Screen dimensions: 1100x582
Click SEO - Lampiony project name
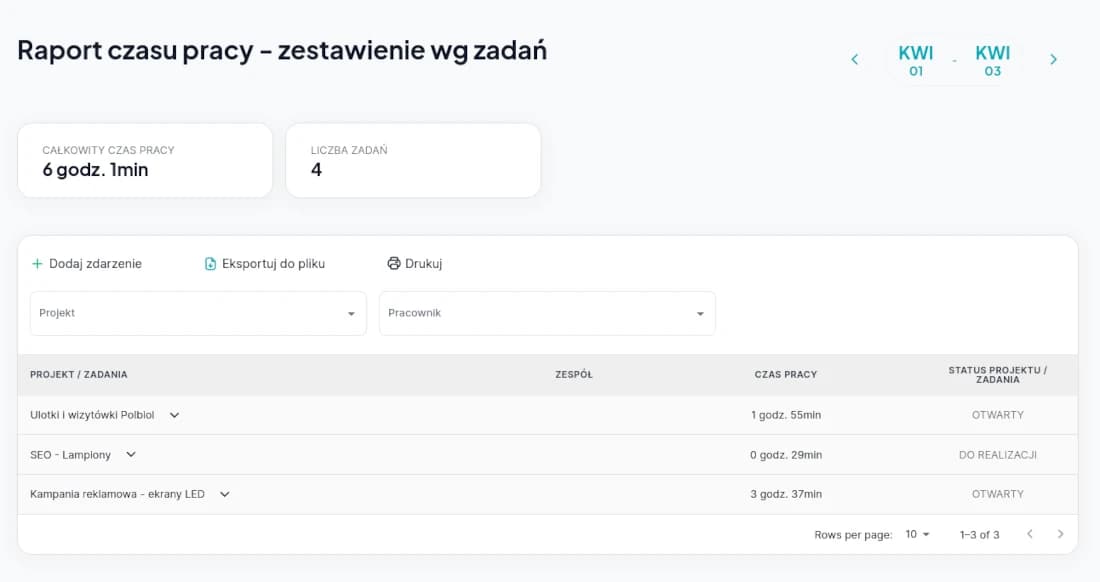[x=70, y=455]
